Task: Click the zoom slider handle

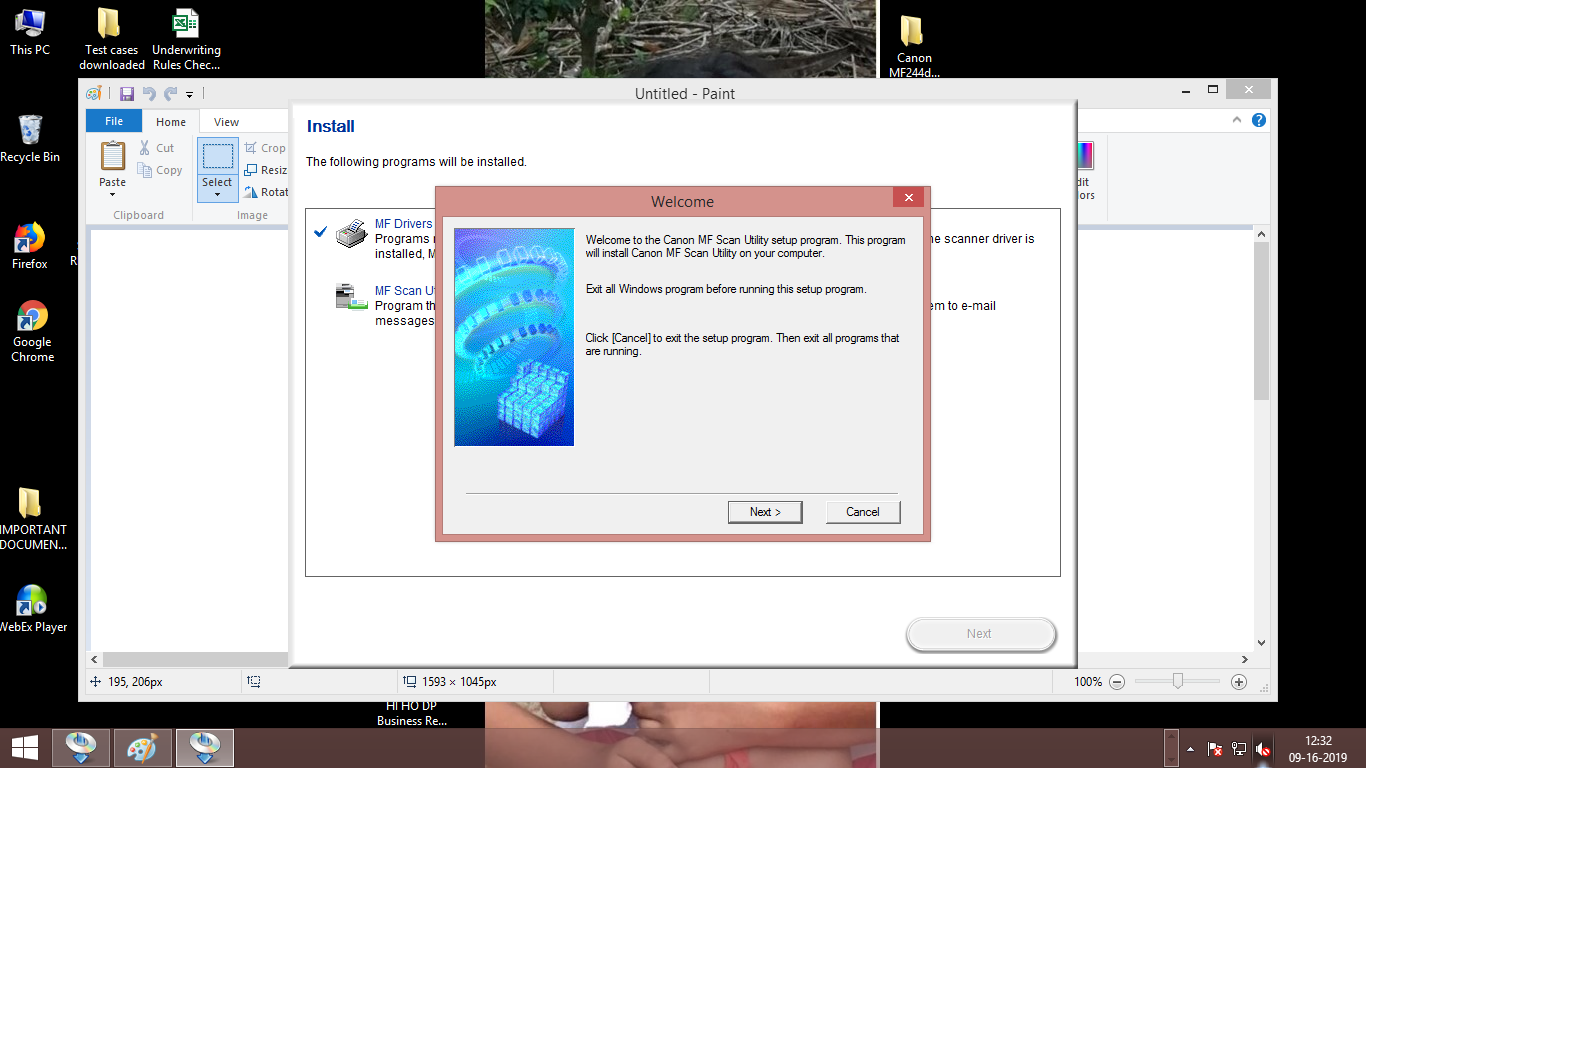Action: pyautogui.click(x=1178, y=681)
